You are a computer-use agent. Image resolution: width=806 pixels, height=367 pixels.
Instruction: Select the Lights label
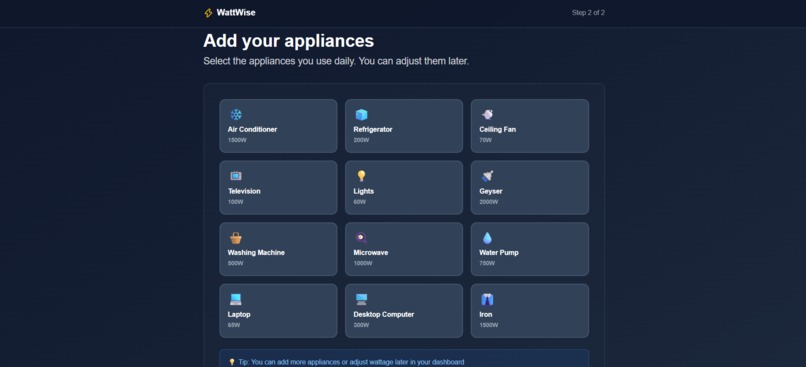[364, 191]
